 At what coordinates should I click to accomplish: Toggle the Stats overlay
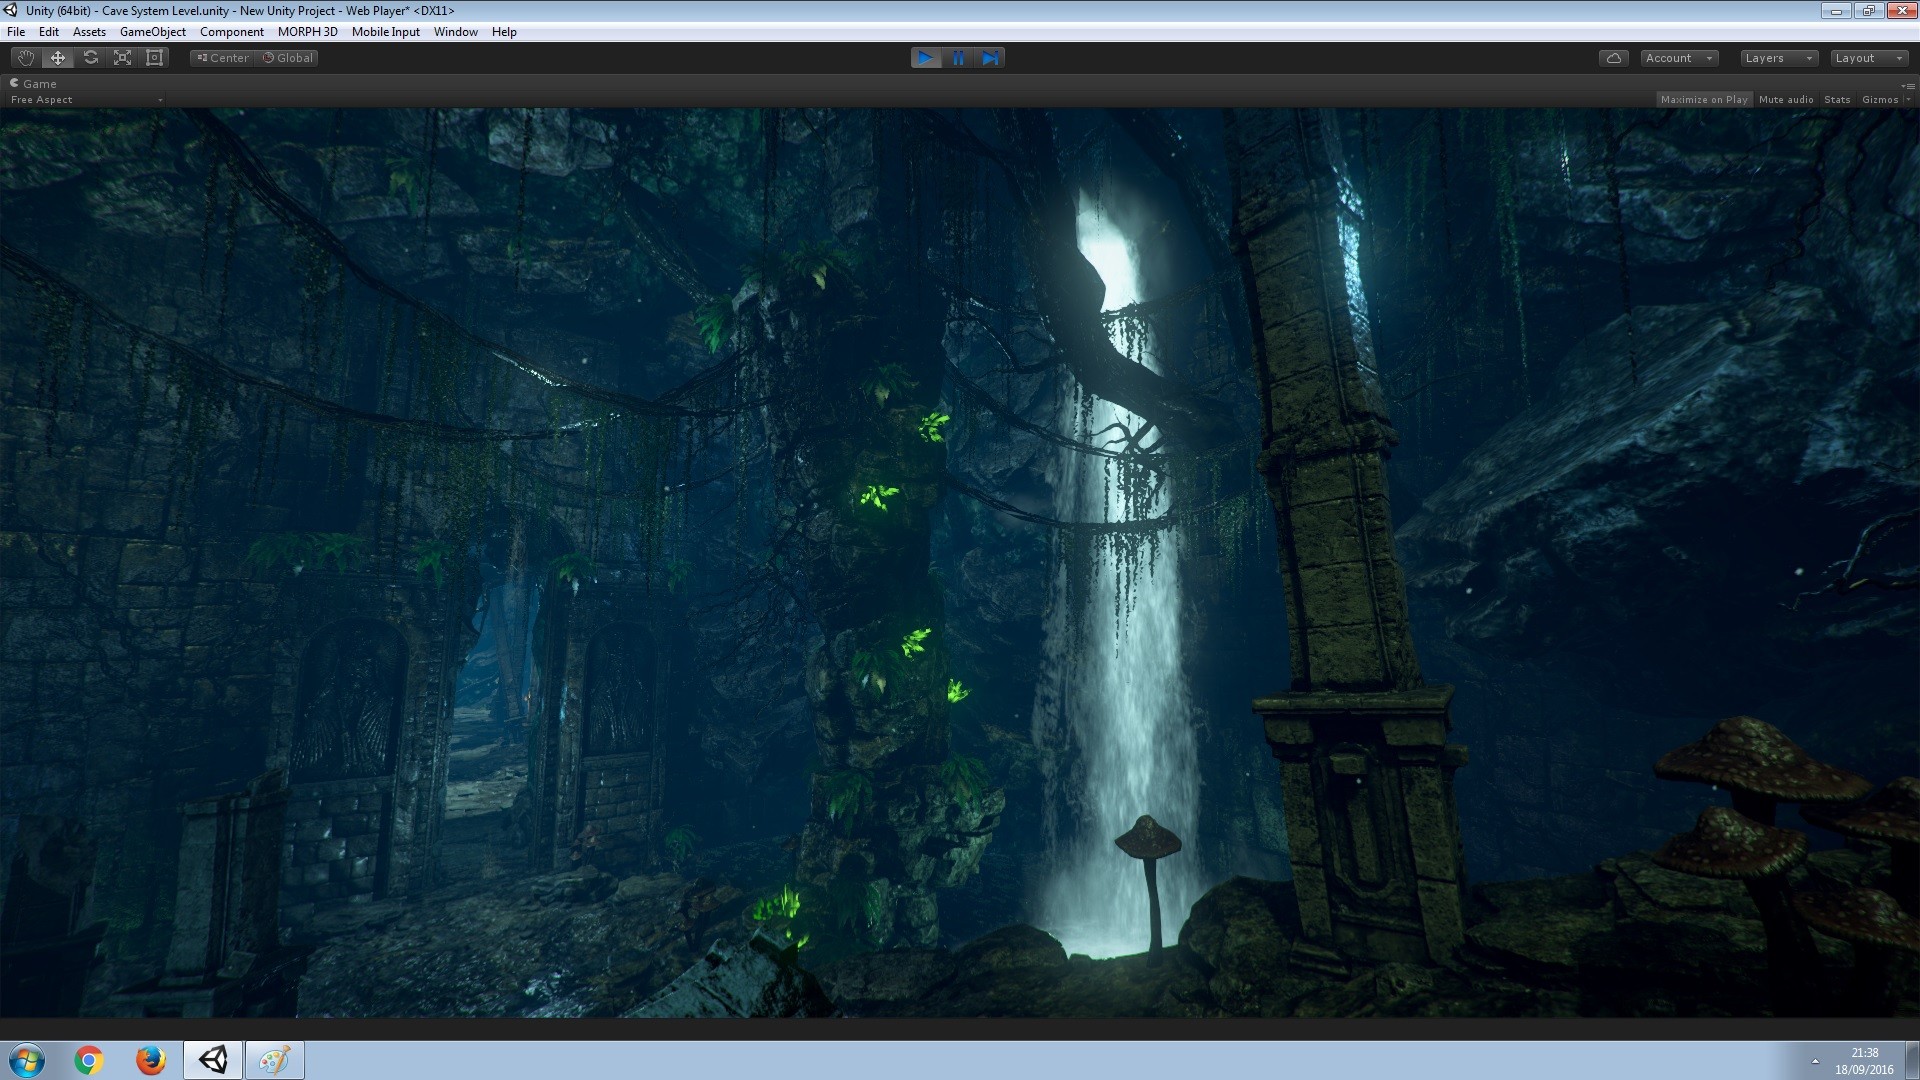[1837, 100]
